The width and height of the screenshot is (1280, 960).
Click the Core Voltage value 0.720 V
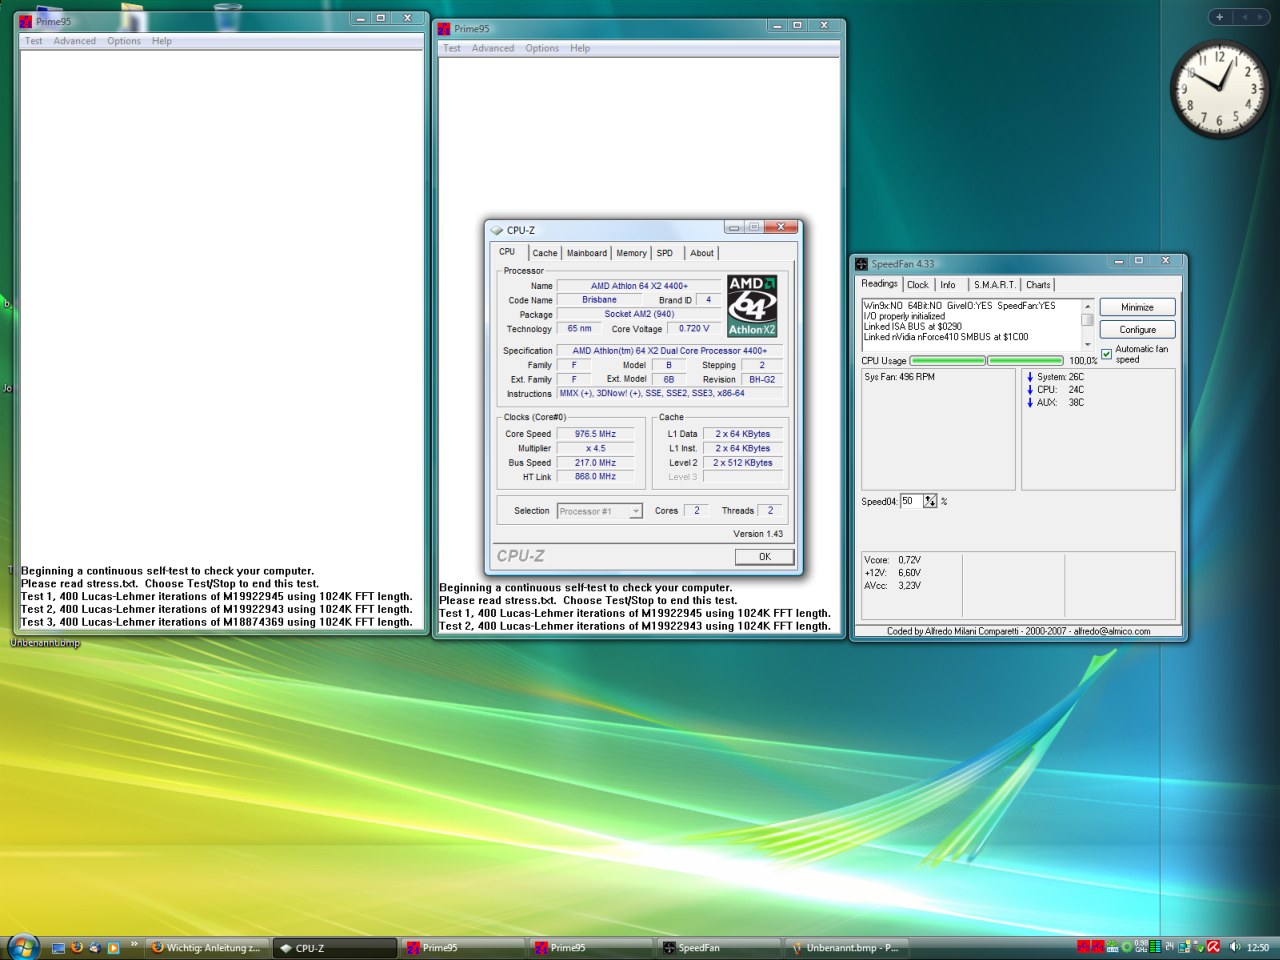pyautogui.click(x=694, y=328)
